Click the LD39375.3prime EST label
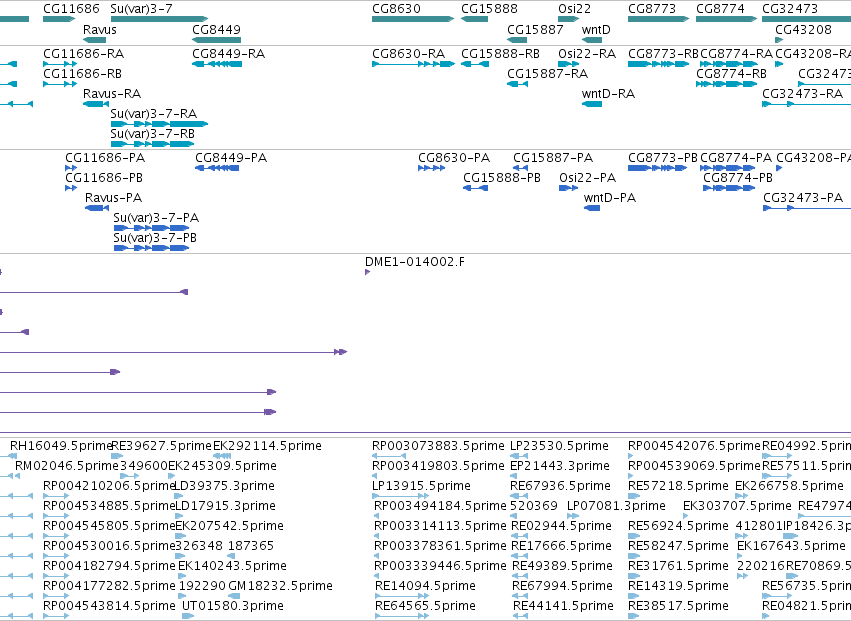Viewport: 851px width, 621px height. tap(224, 486)
